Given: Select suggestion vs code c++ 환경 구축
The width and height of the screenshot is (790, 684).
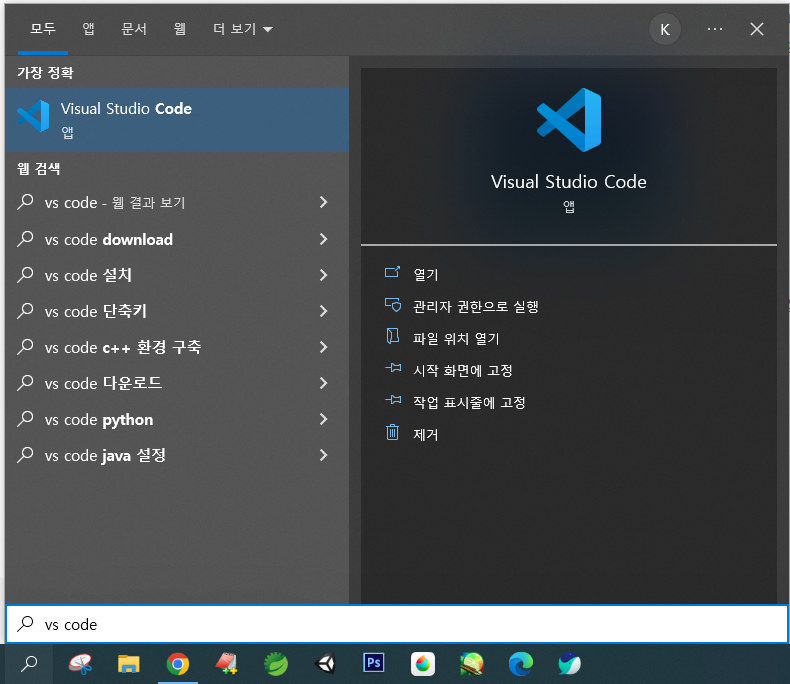Looking at the screenshot, I should 177,347.
